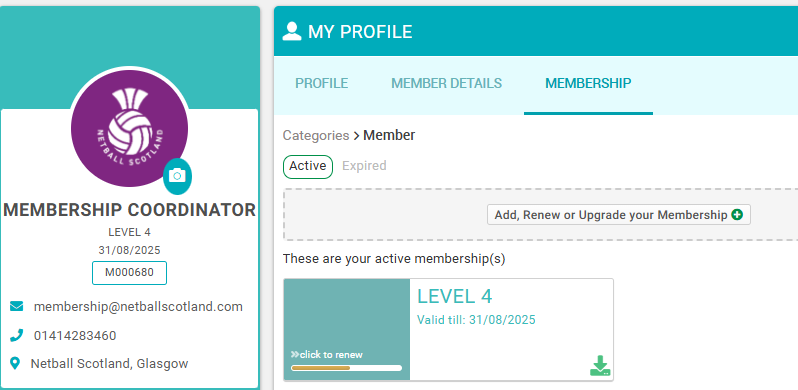Click the Netball Scotland logo avatar

129,128
